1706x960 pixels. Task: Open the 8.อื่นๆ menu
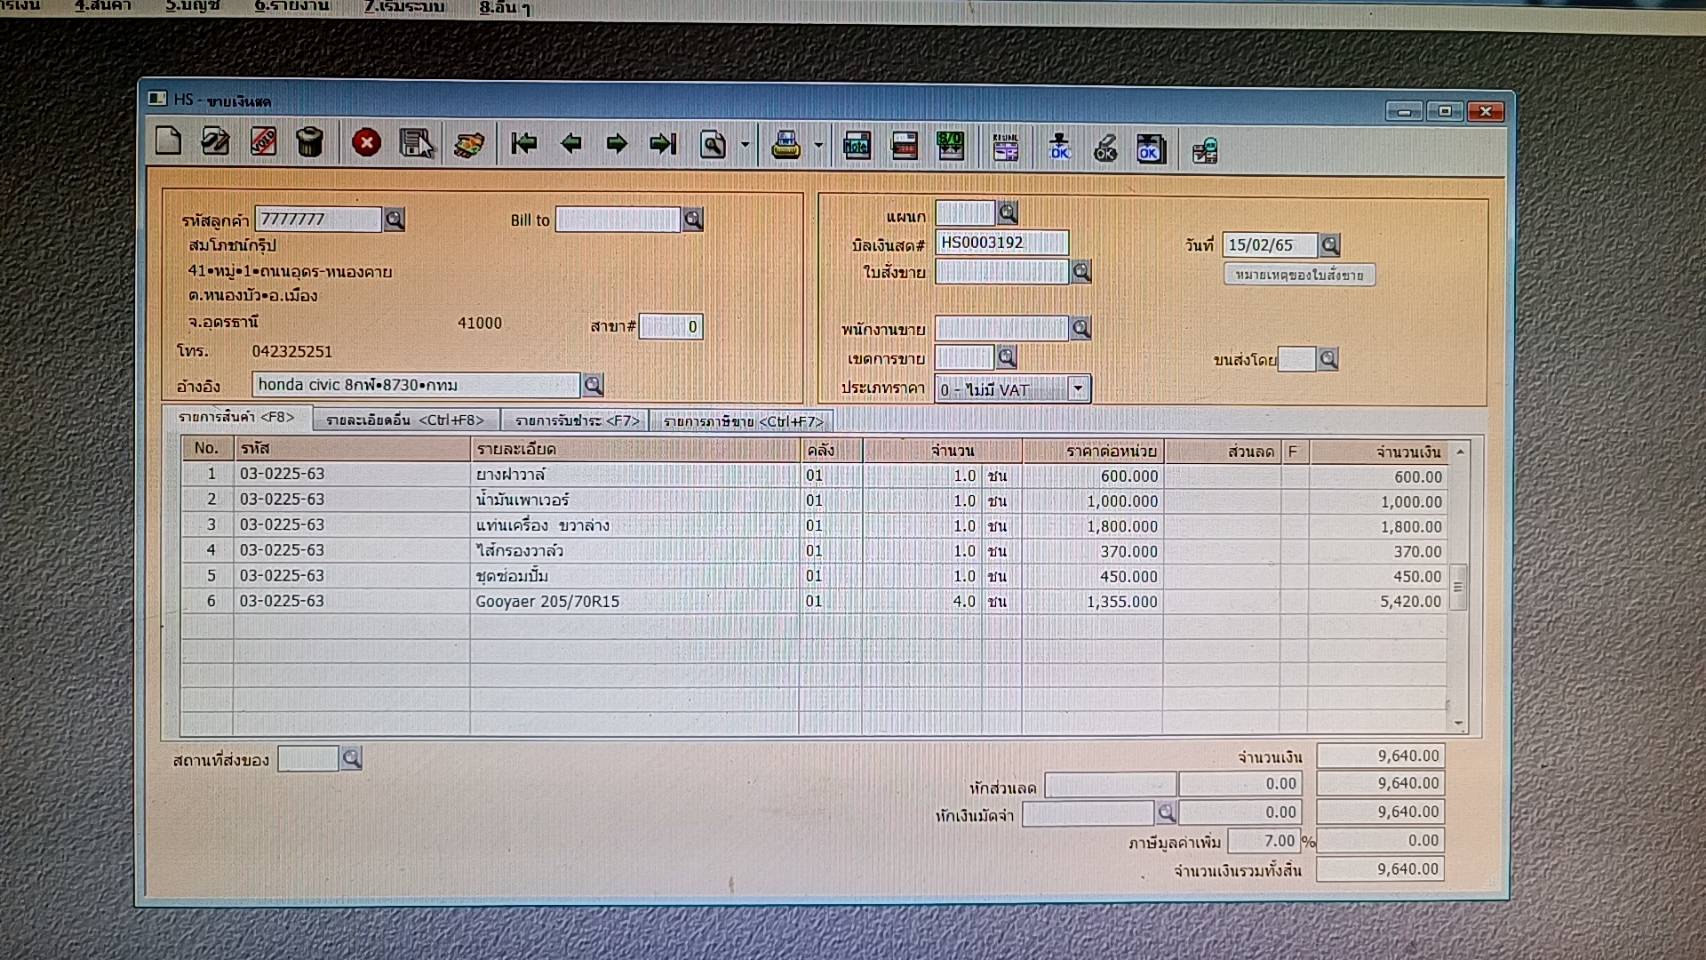(x=505, y=8)
